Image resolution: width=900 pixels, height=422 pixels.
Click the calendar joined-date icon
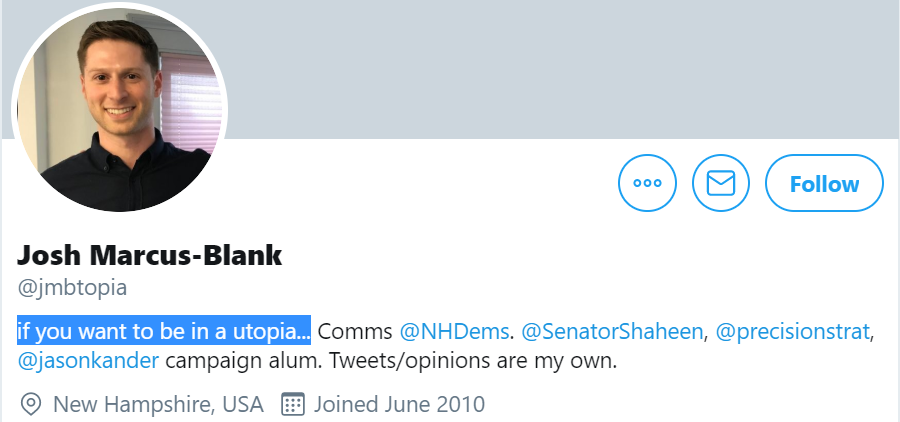point(293,404)
